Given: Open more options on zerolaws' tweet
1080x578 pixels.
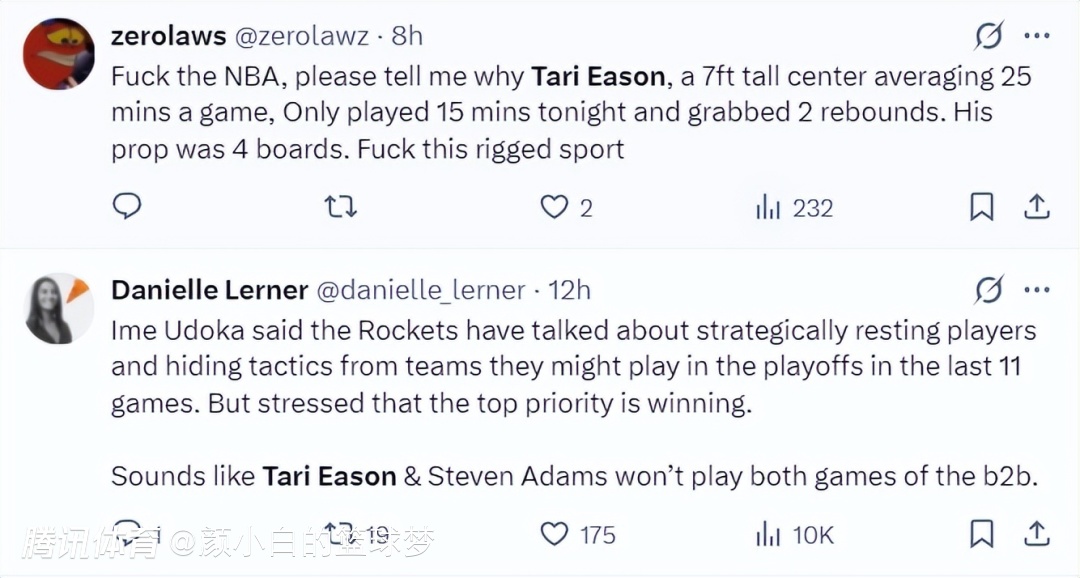Looking at the screenshot, I should 1037,37.
